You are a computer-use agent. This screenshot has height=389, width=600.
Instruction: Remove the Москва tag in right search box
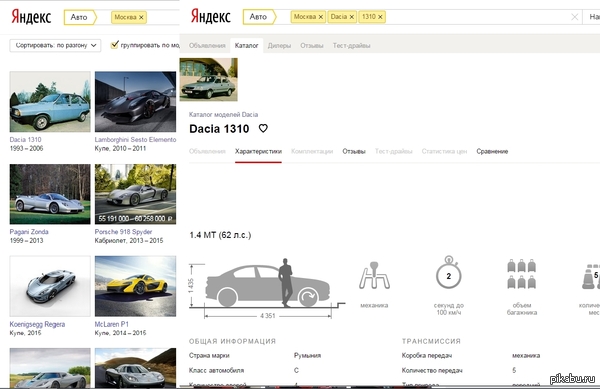pos(321,17)
